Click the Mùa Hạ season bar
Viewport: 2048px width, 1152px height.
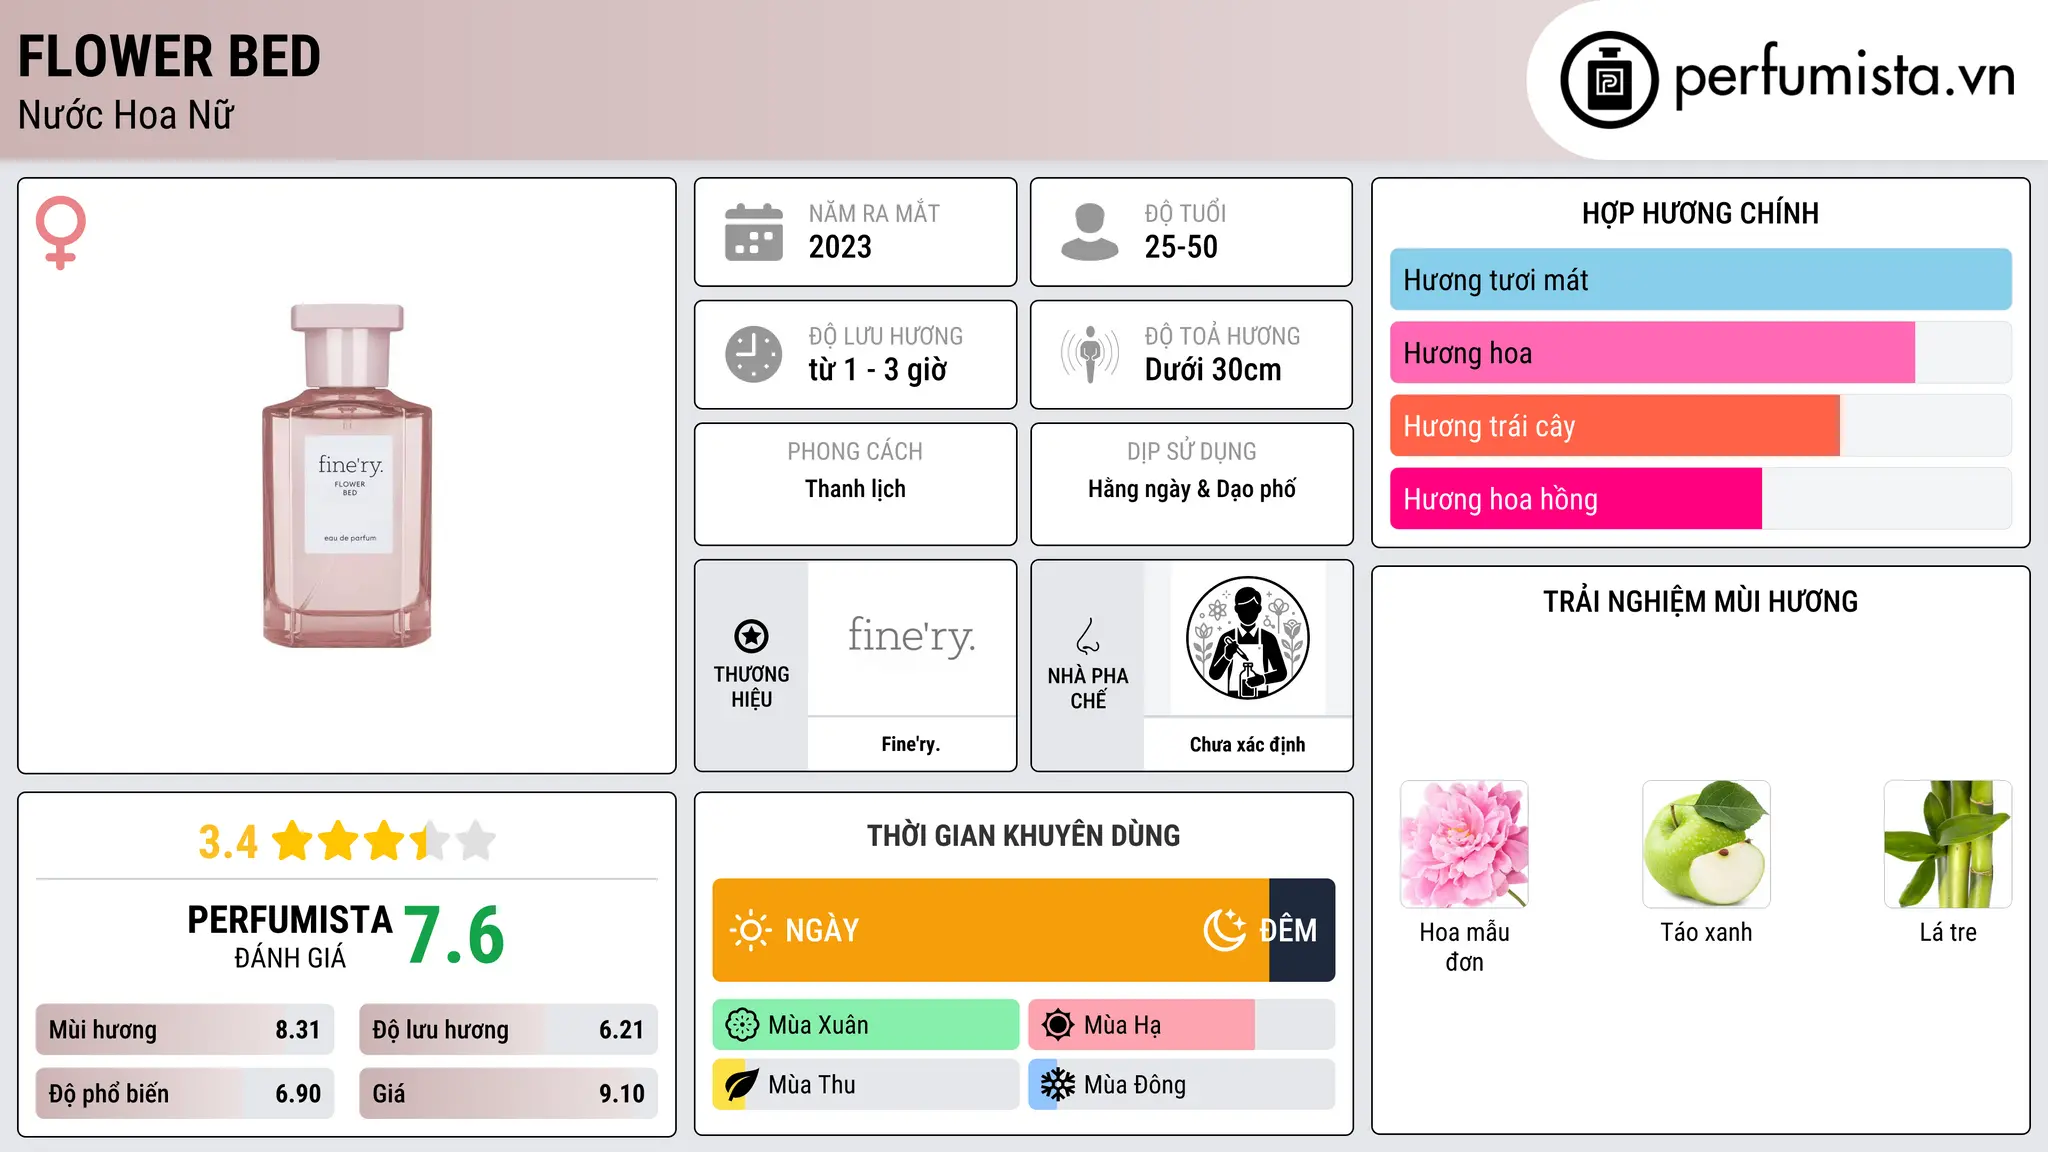(1182, 1025)
